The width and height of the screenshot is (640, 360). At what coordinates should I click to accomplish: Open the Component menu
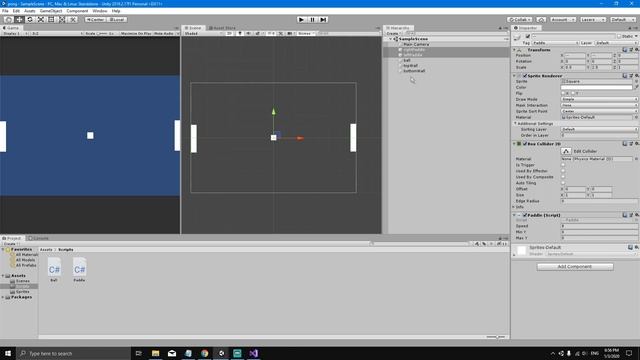pos(77,11)
